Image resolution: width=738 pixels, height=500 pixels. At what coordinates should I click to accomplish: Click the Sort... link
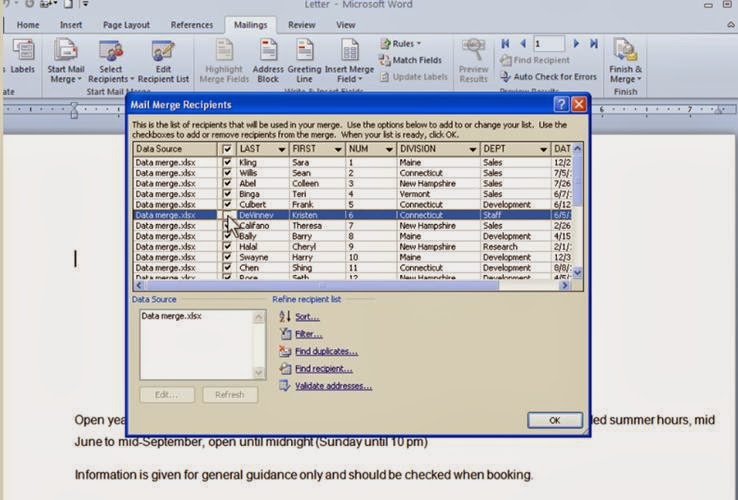pos(307,317)
